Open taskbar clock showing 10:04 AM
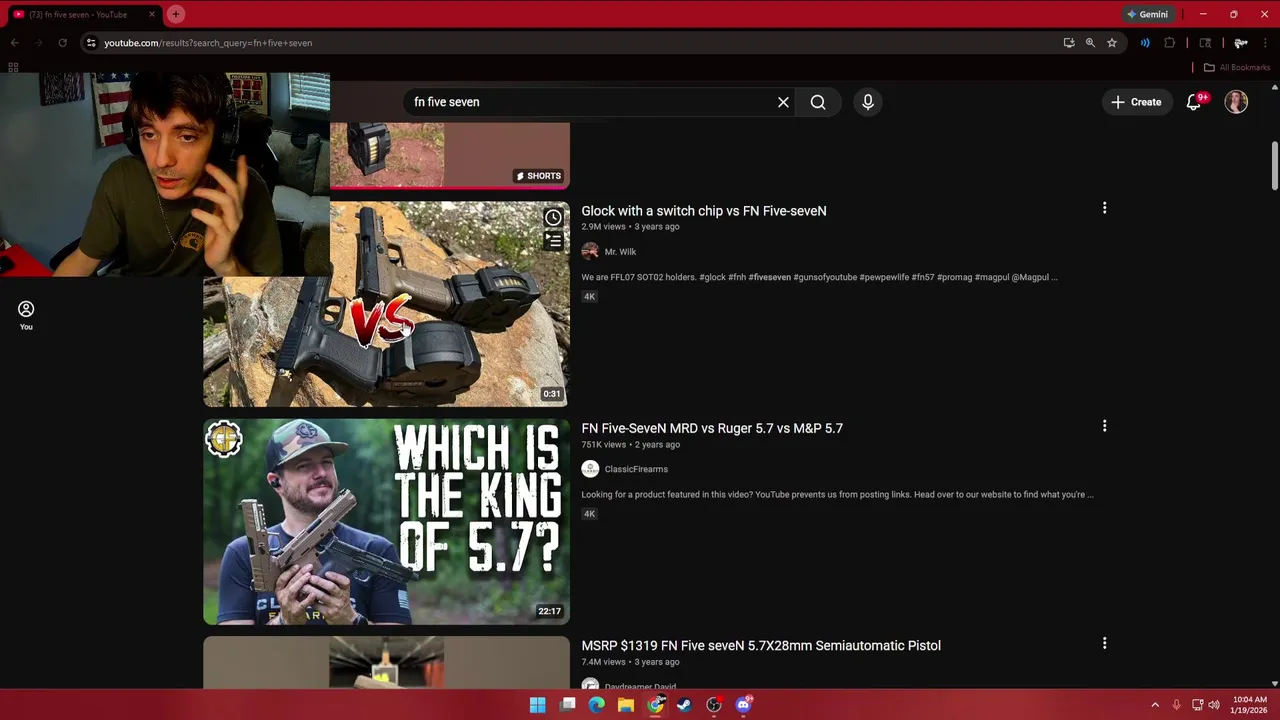This screenshot has height=720, width=1280. [1250, 705]
